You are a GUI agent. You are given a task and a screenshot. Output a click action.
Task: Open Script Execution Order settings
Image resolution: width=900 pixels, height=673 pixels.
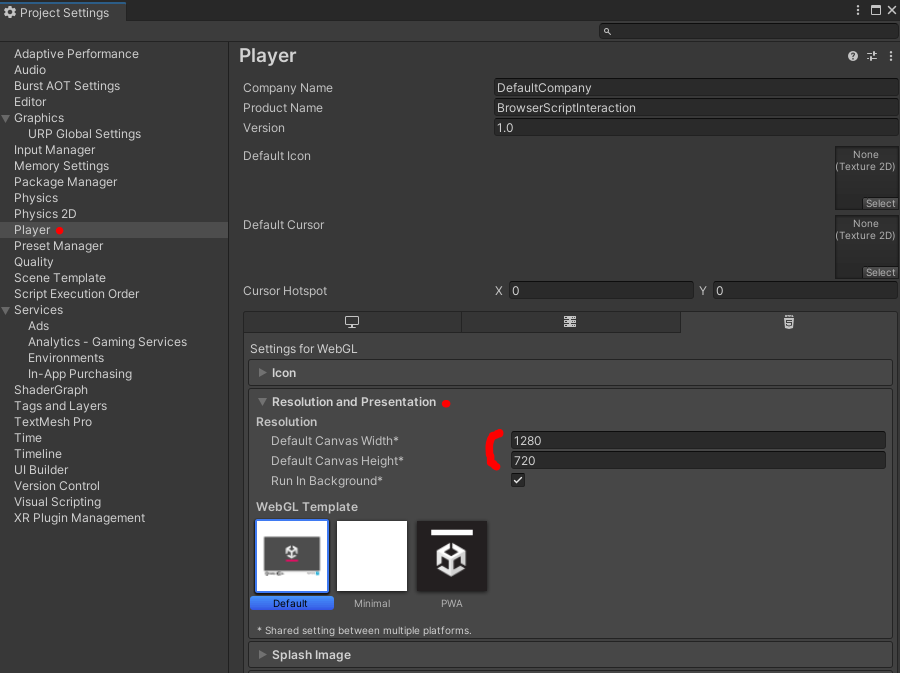76,294
